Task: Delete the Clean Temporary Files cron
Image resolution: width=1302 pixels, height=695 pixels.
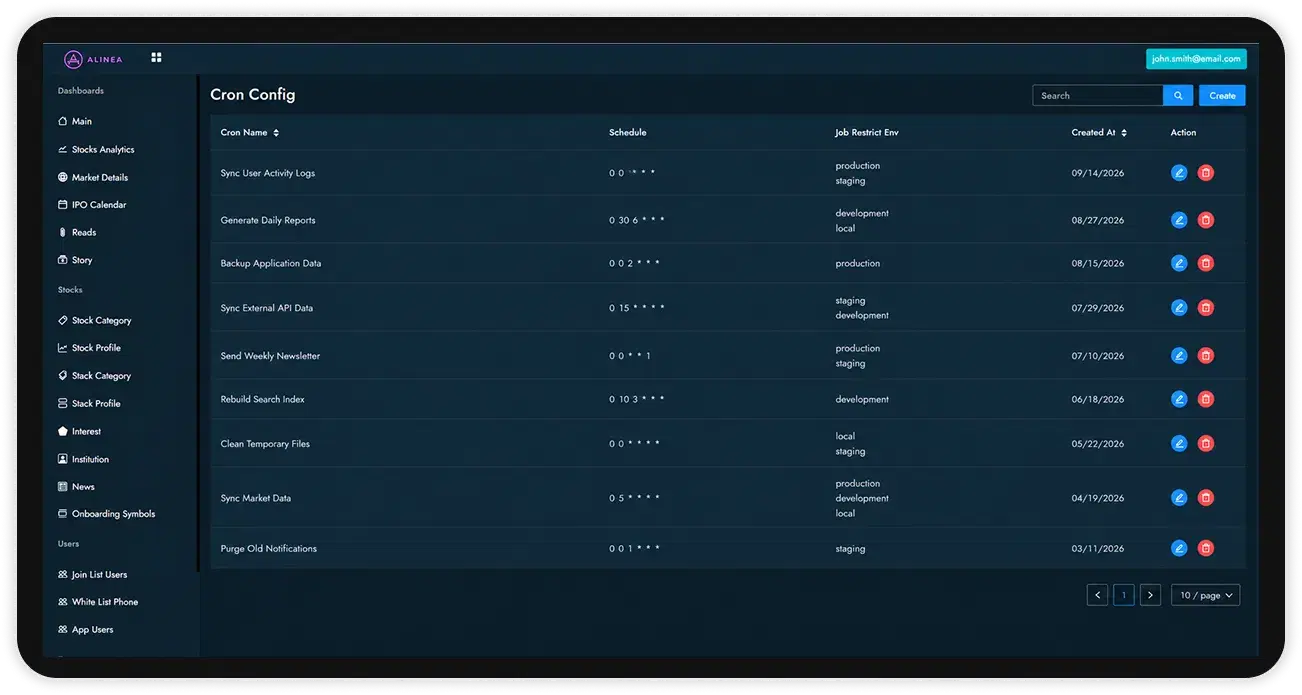Action: (x=1206, y=443)
